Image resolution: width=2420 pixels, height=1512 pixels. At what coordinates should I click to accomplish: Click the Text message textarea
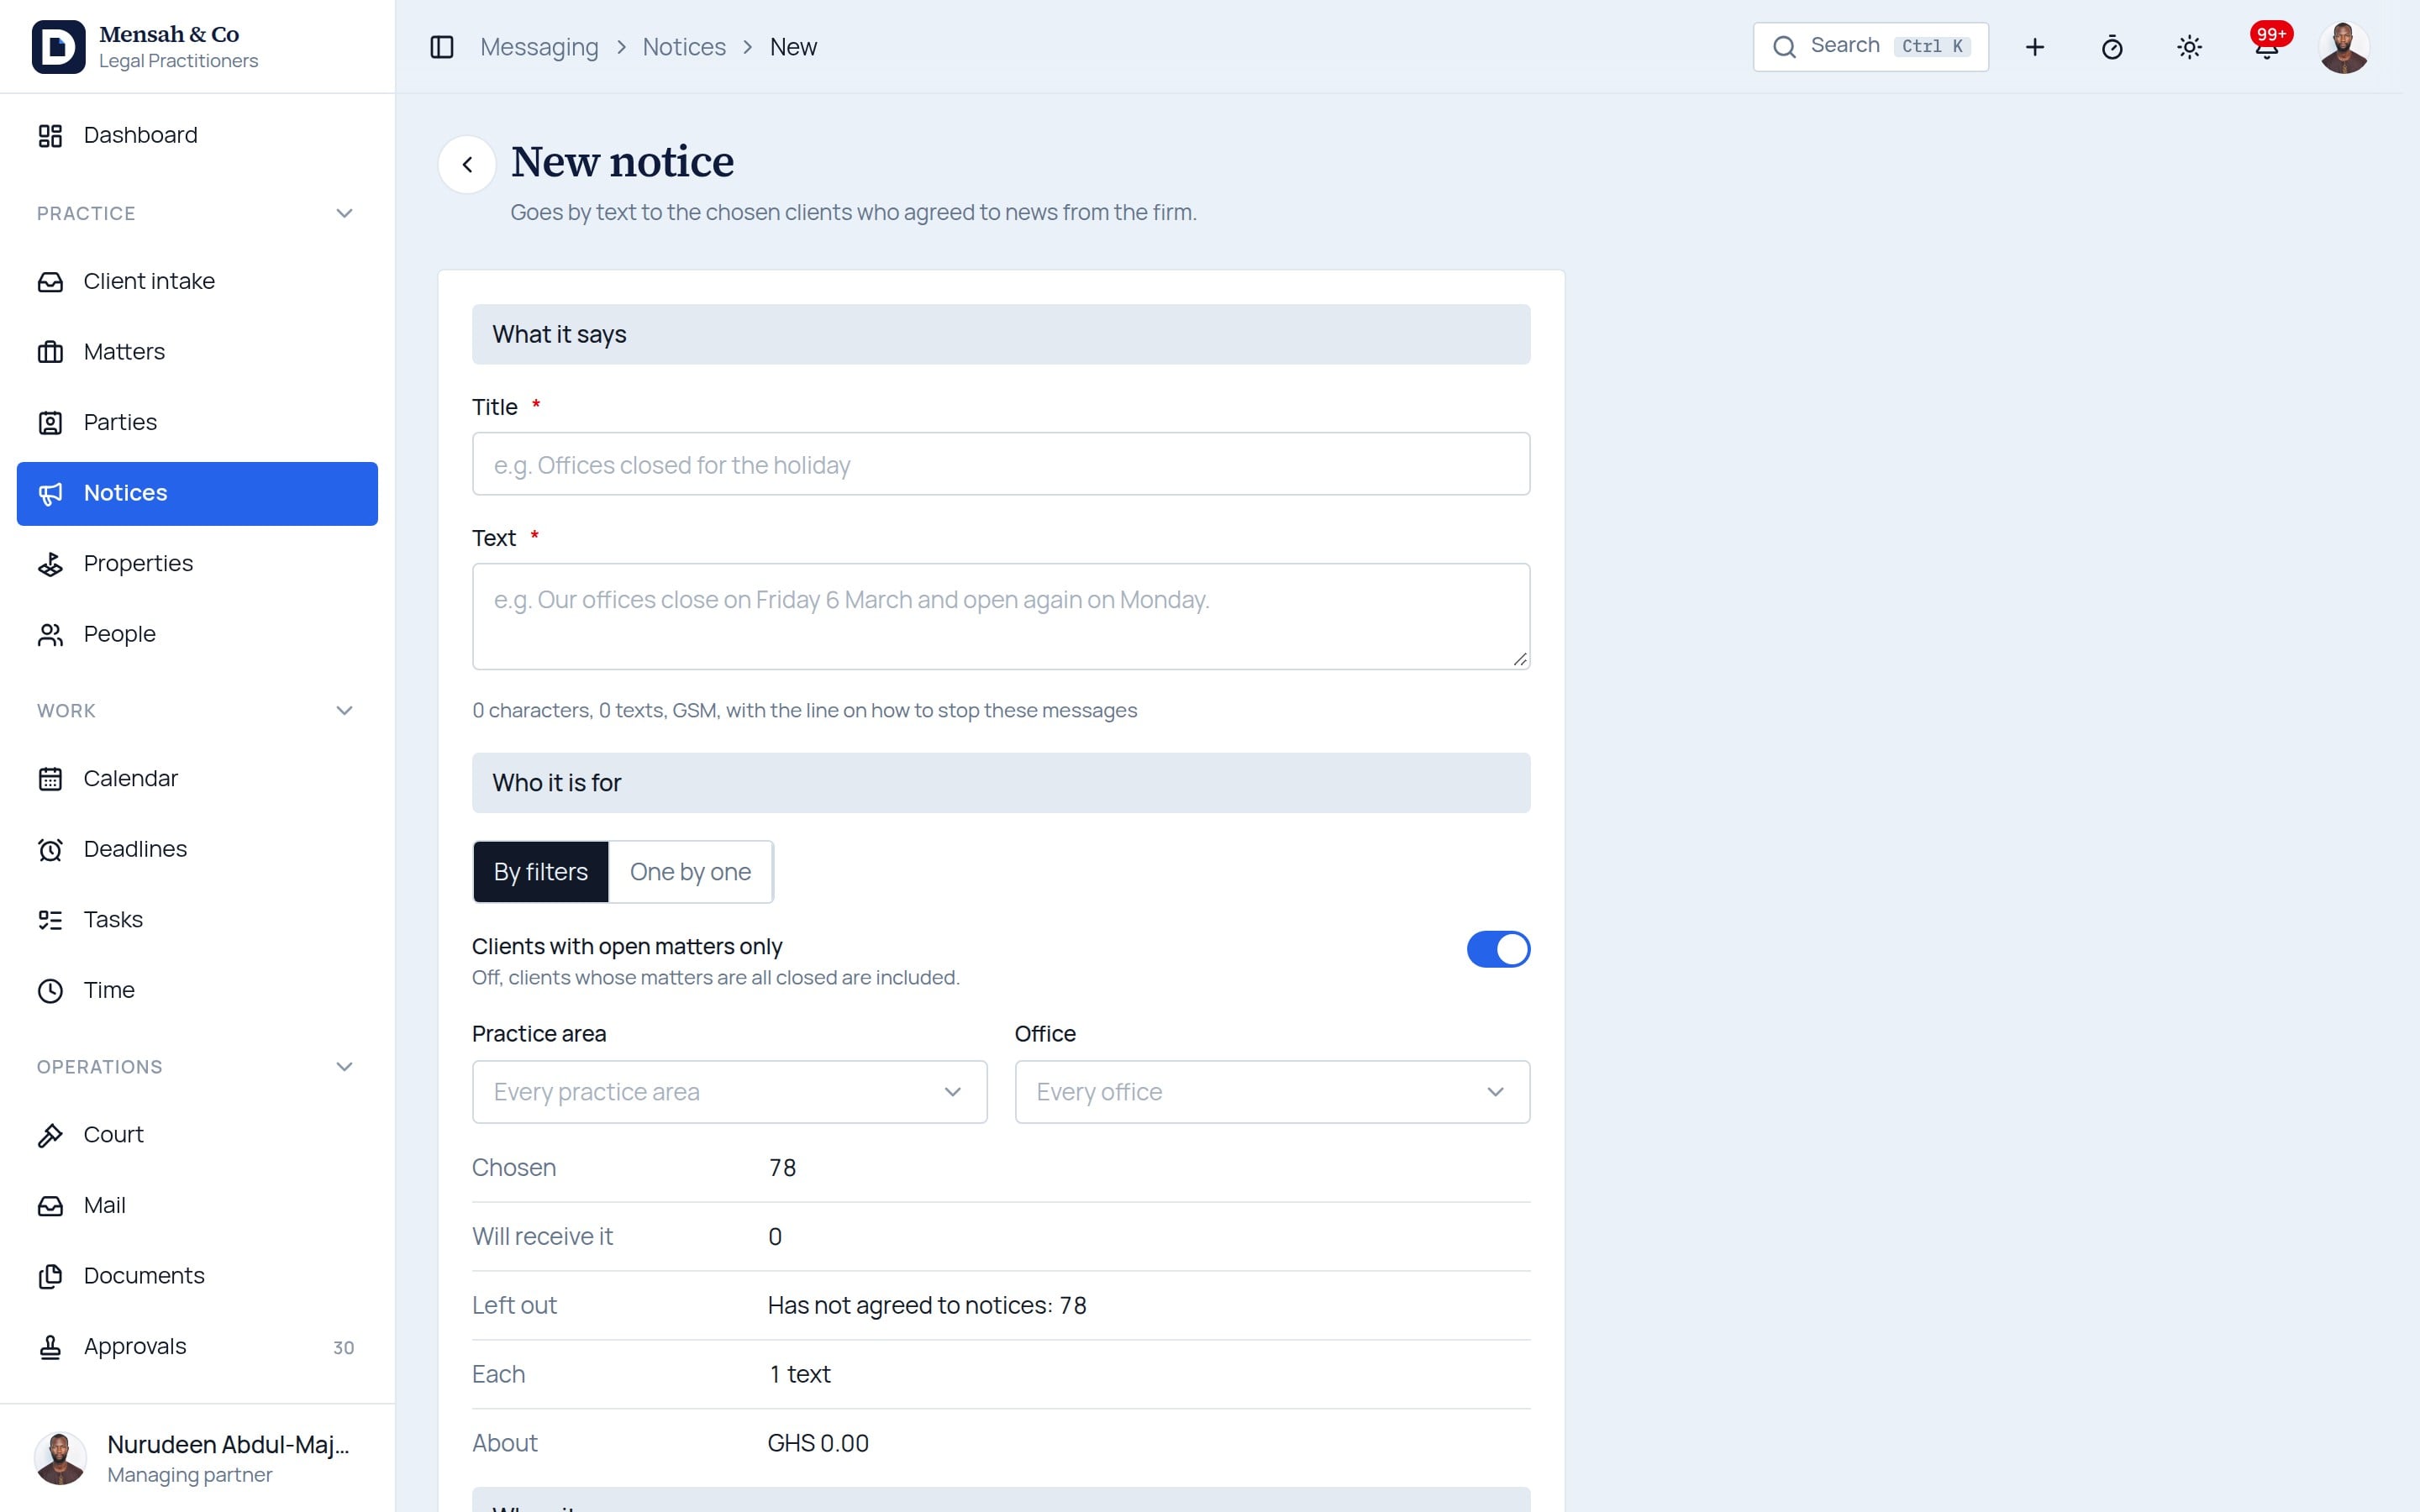1001,616
